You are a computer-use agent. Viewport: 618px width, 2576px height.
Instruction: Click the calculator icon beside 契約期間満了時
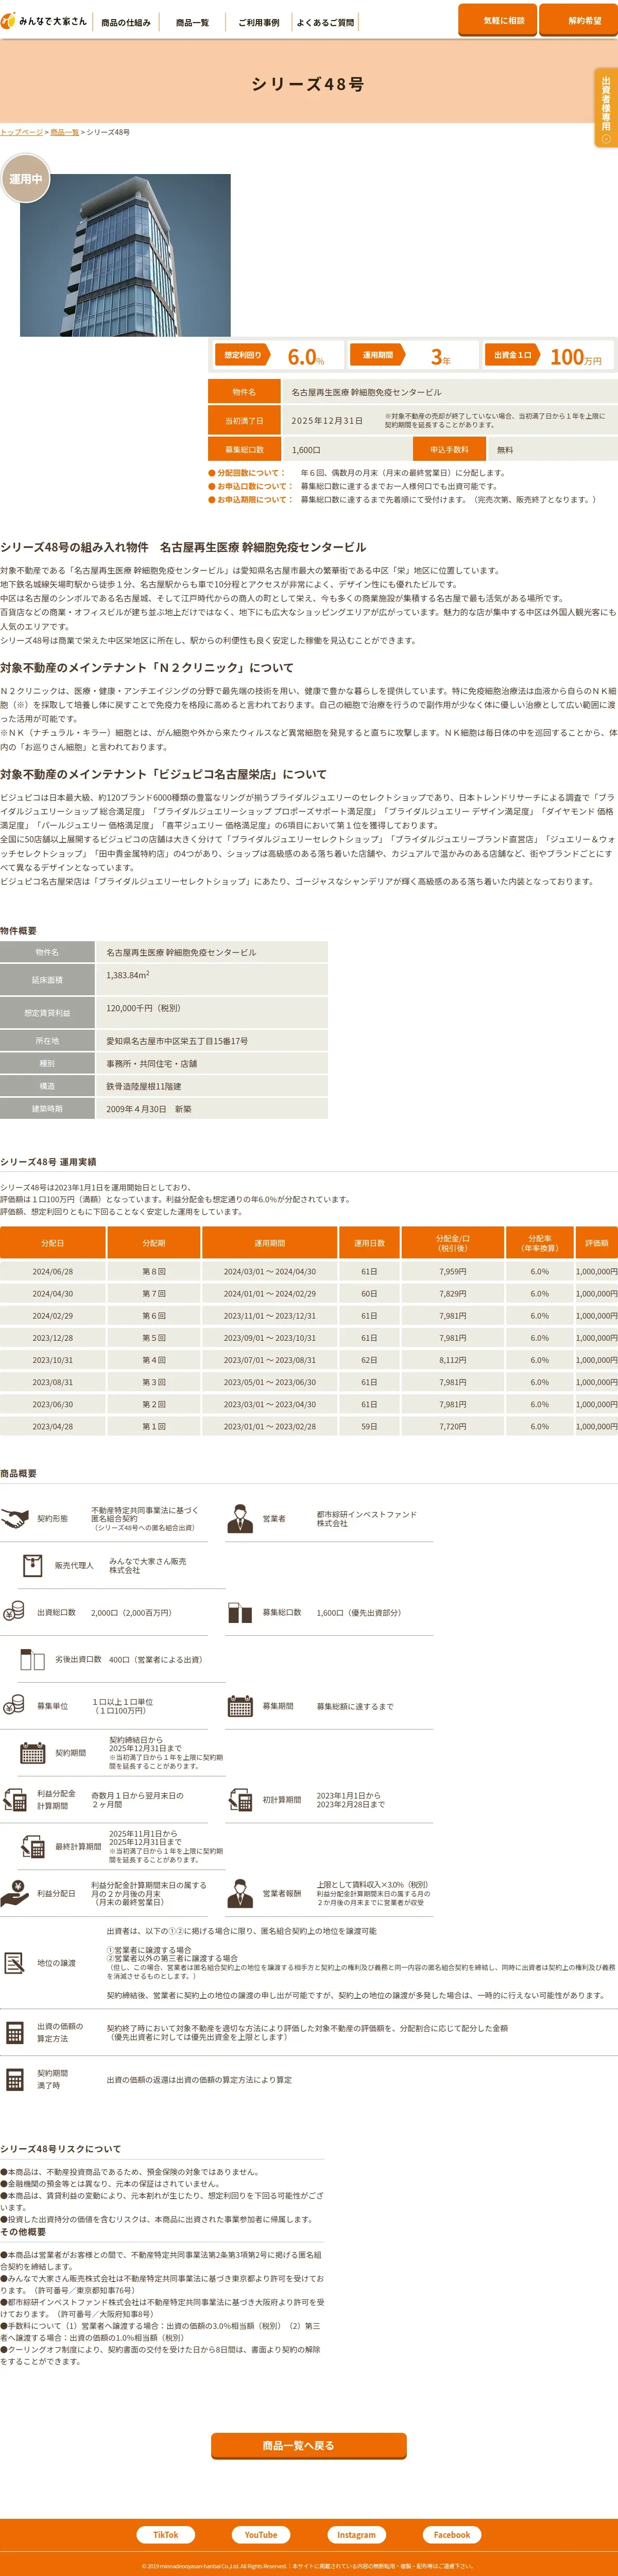pyautogui.click(x=14, y=2079)
